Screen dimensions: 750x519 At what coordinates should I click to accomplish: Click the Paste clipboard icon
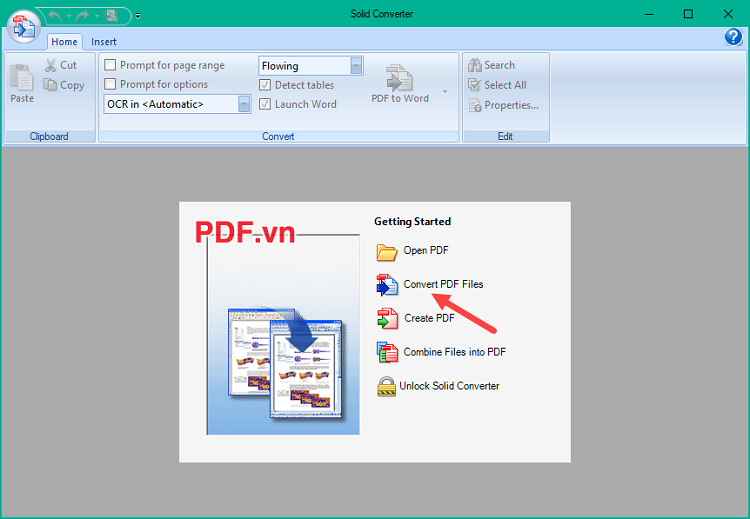[22, 77]
